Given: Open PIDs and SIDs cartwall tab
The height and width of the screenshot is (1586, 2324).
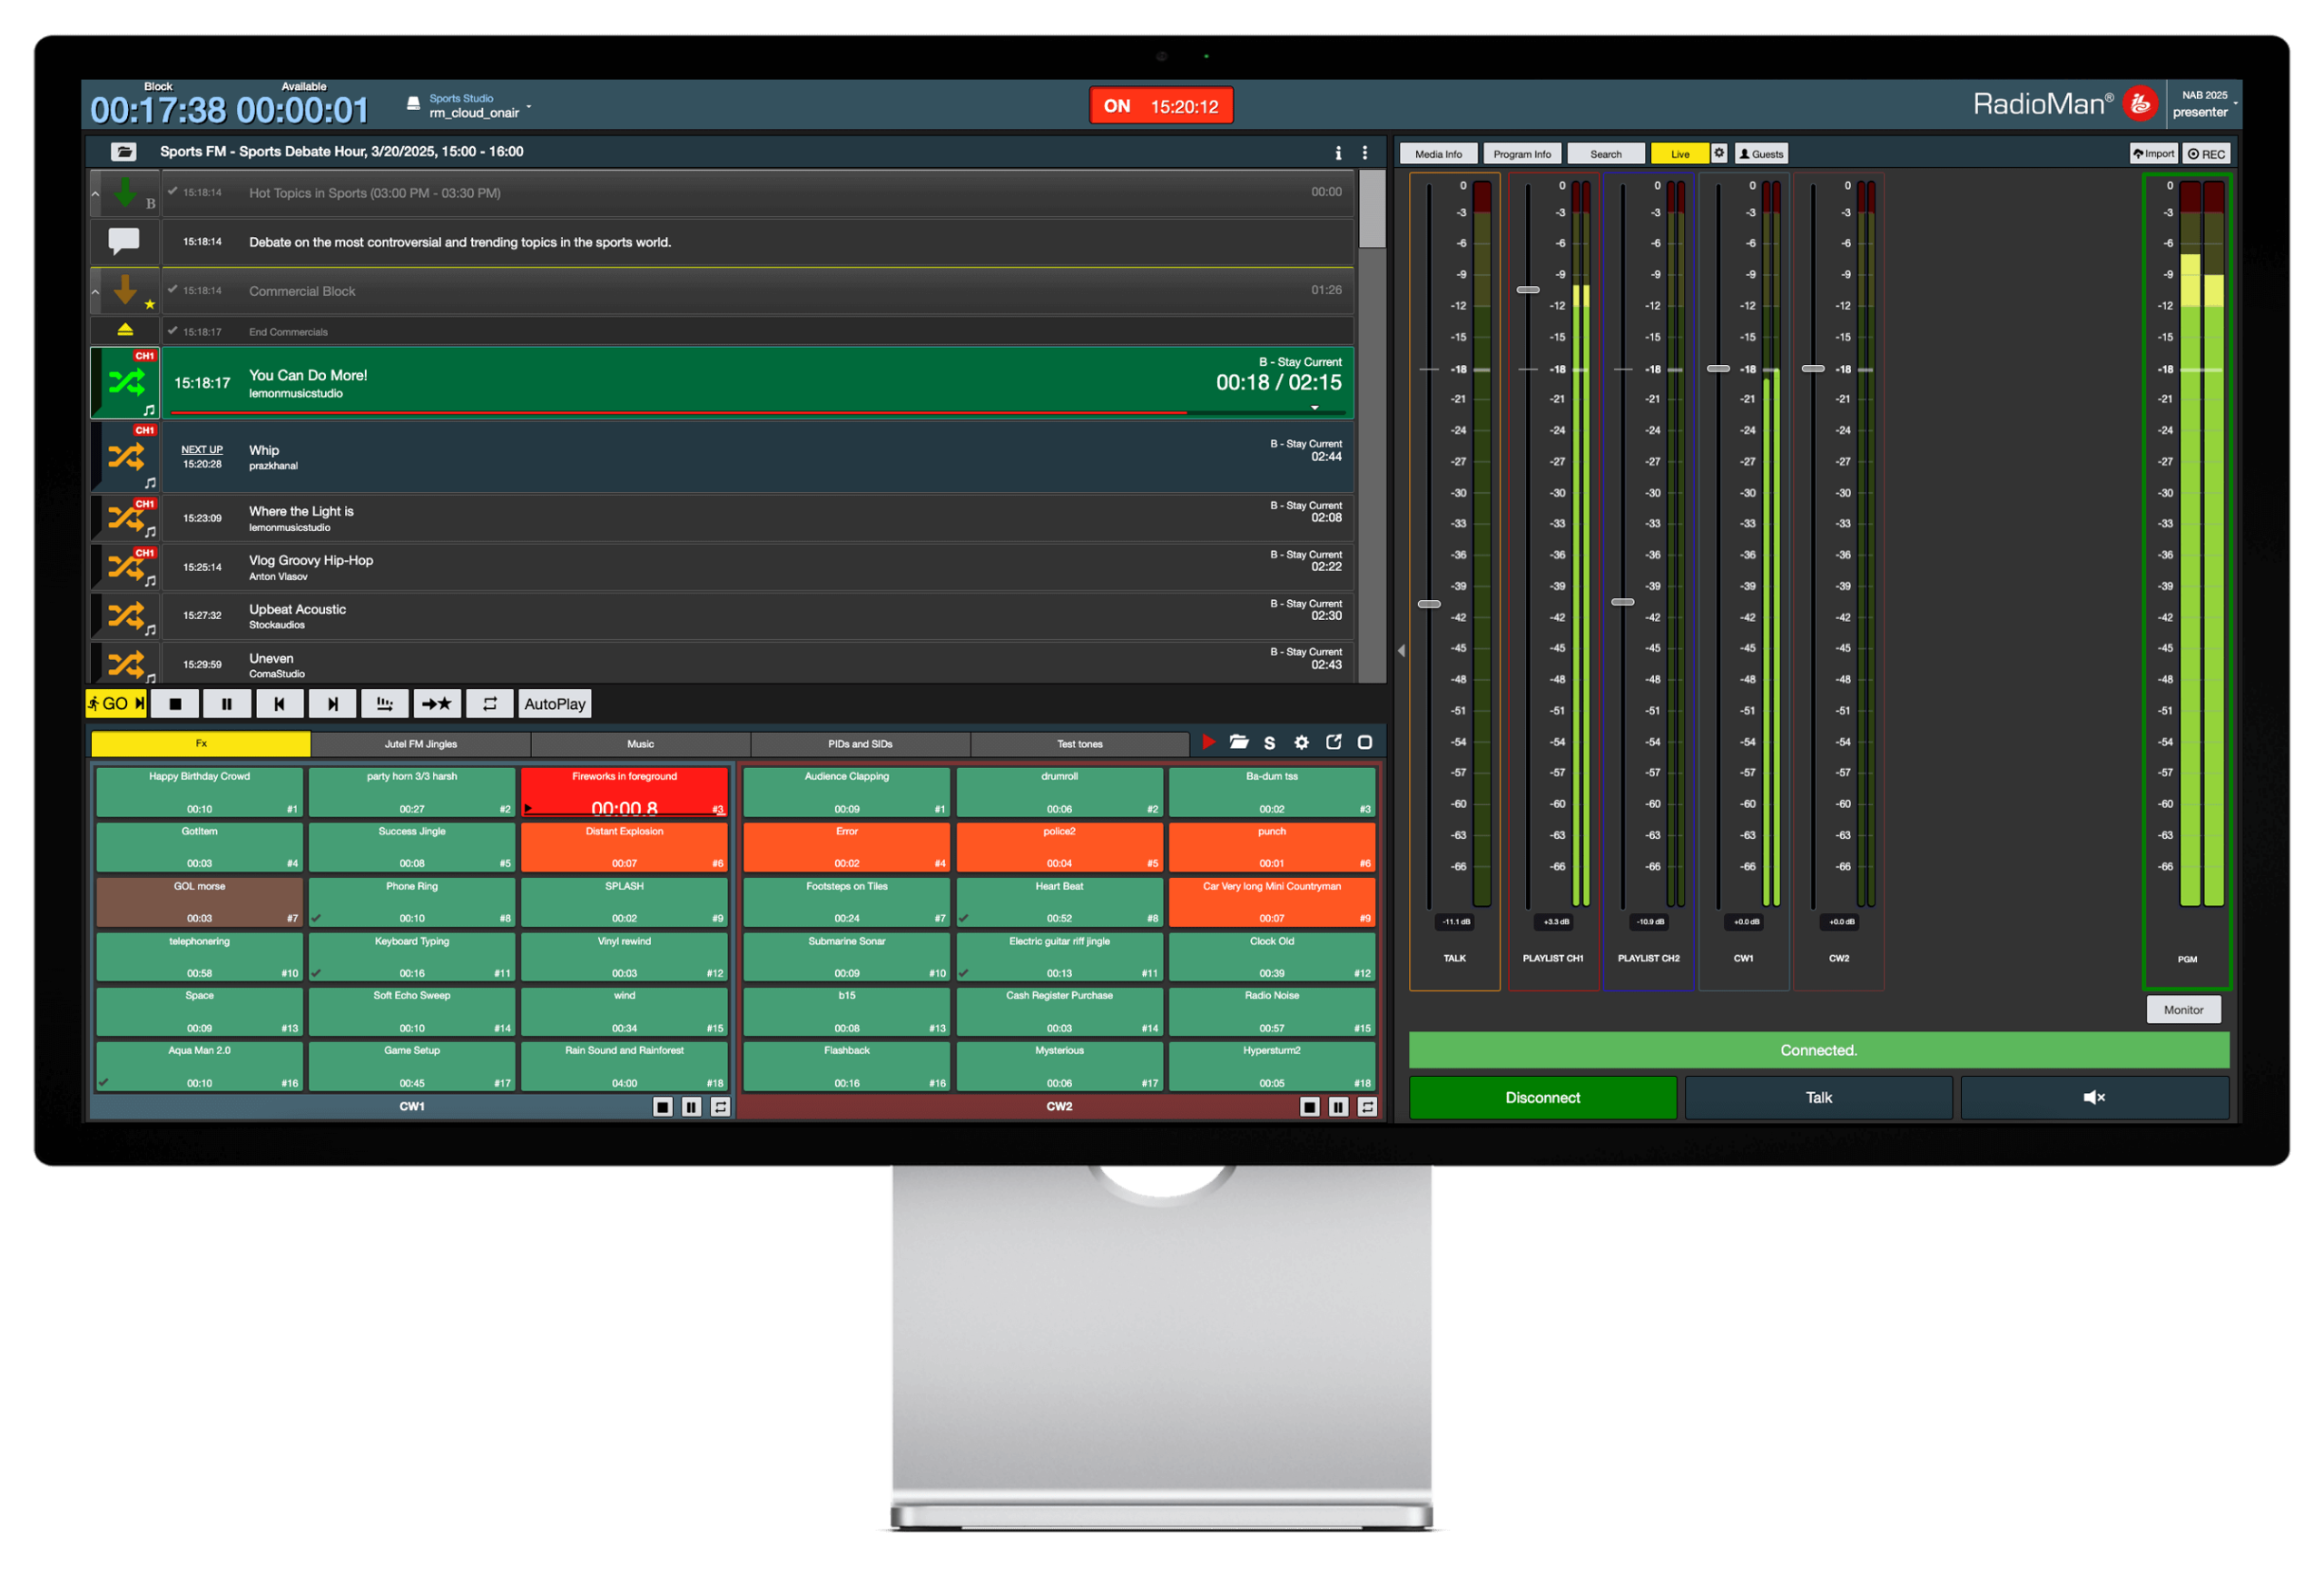Looking at the screenshot, I should click(860, 744).
